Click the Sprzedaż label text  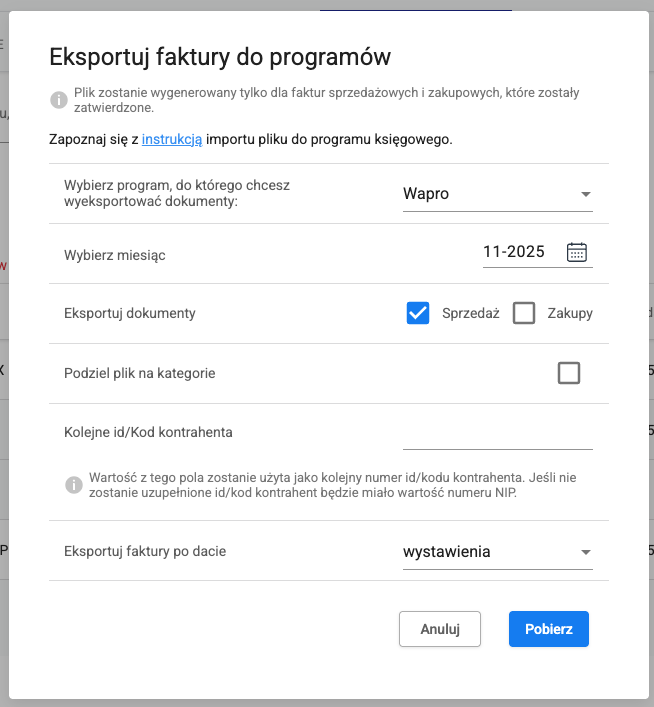pyautogui.click(x=470, y=313)
